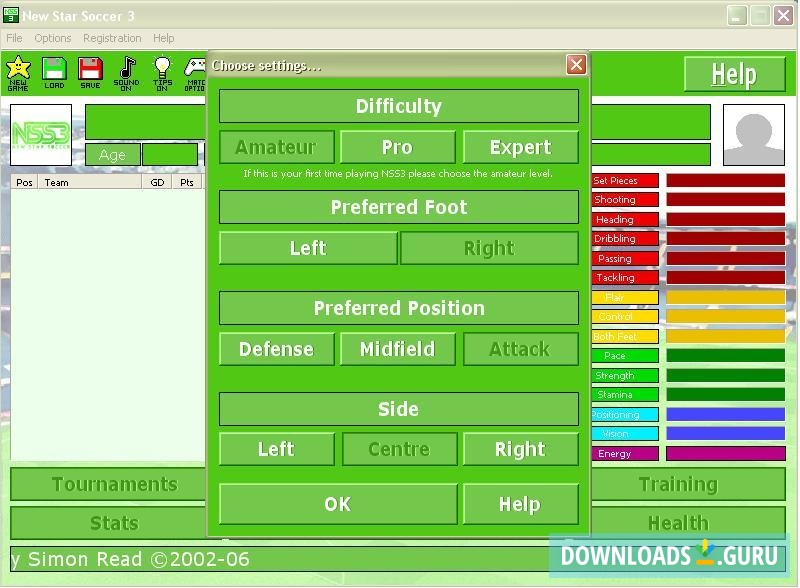This screenshot has width=800, height=588.
Task: Click the Flair skill bar
Action: (726, 298)
